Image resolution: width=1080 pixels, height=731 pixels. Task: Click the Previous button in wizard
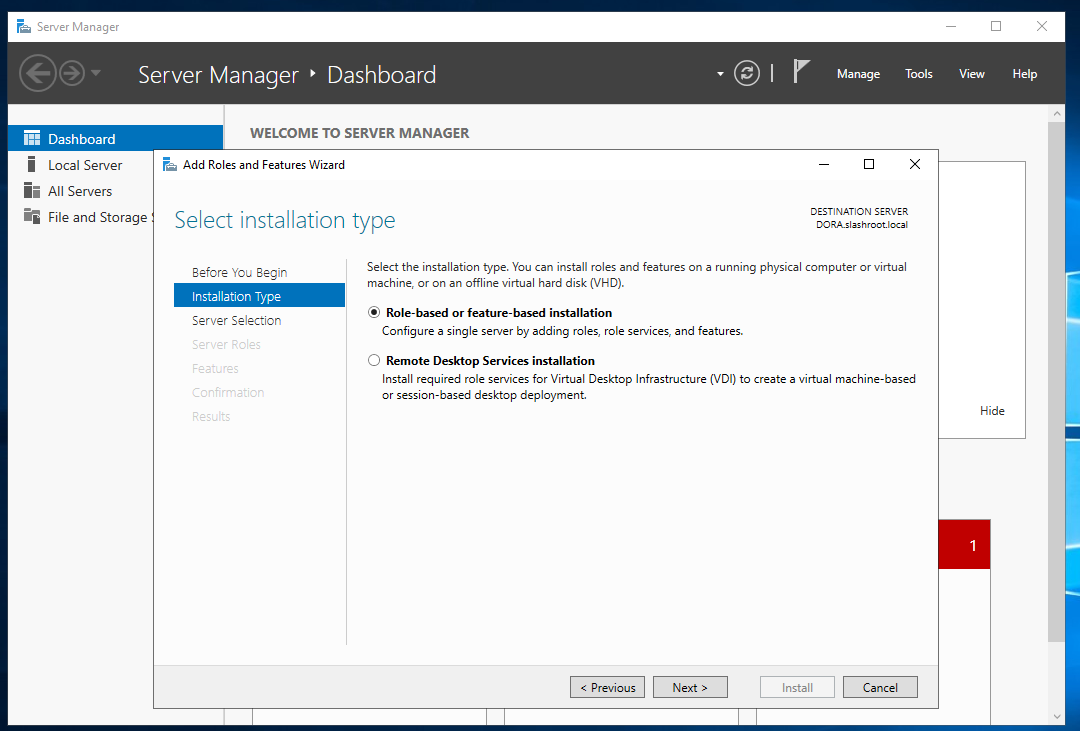607,688
